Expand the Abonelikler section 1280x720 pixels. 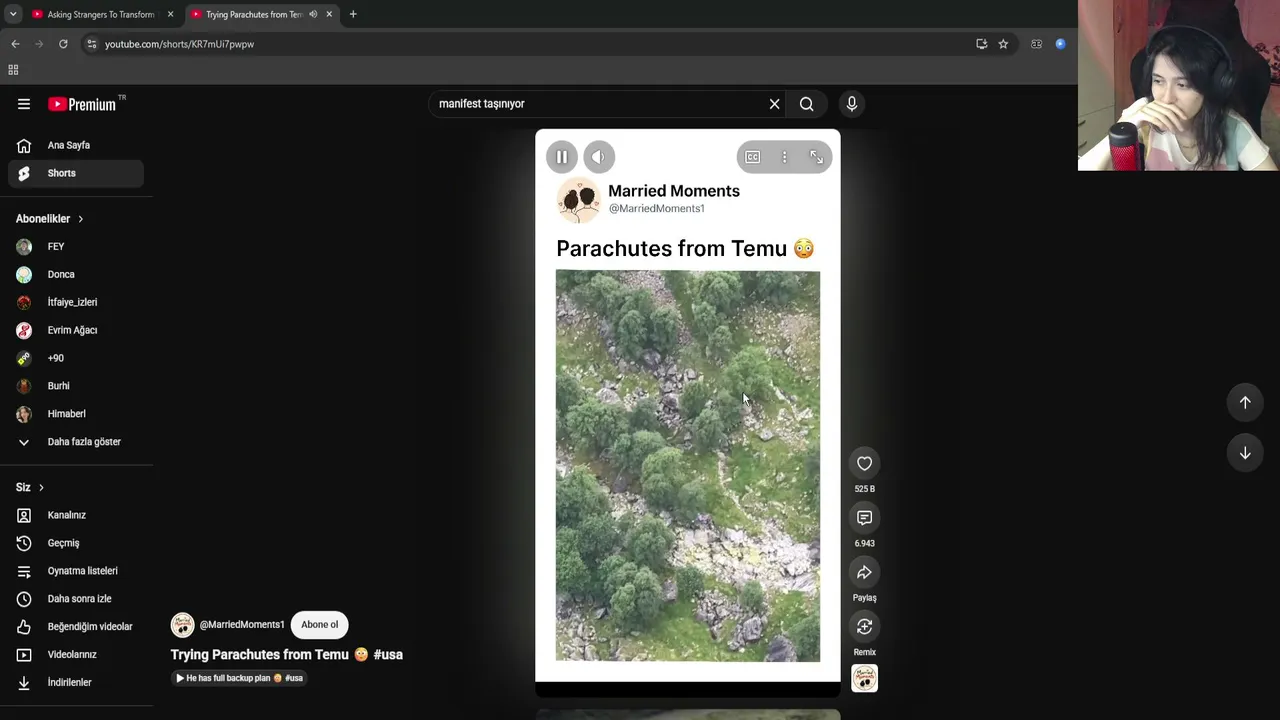[x=49, y=219]
